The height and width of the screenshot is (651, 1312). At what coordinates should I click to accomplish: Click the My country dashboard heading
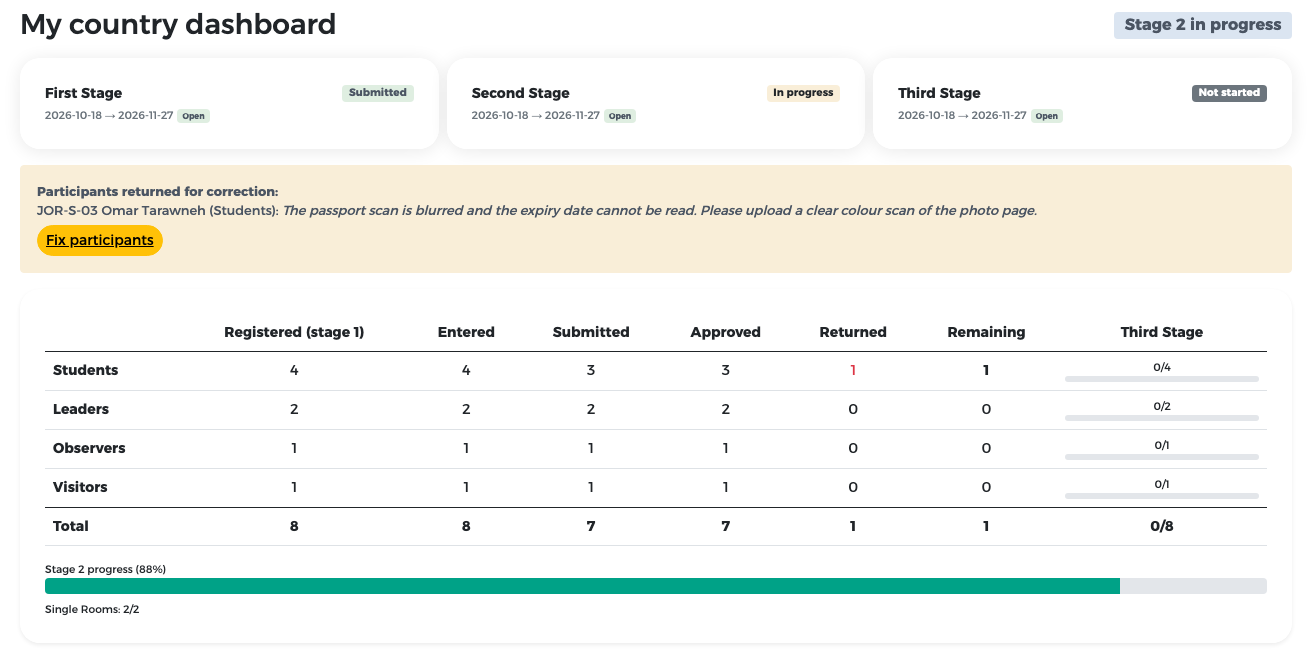click(178, 24)
